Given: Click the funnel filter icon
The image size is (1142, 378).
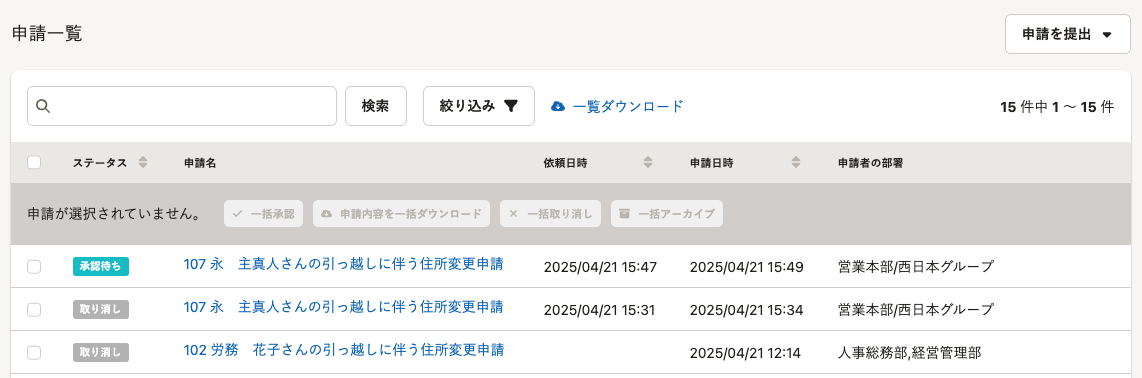Looking at the screenshot, I should (x=511, y=106).
